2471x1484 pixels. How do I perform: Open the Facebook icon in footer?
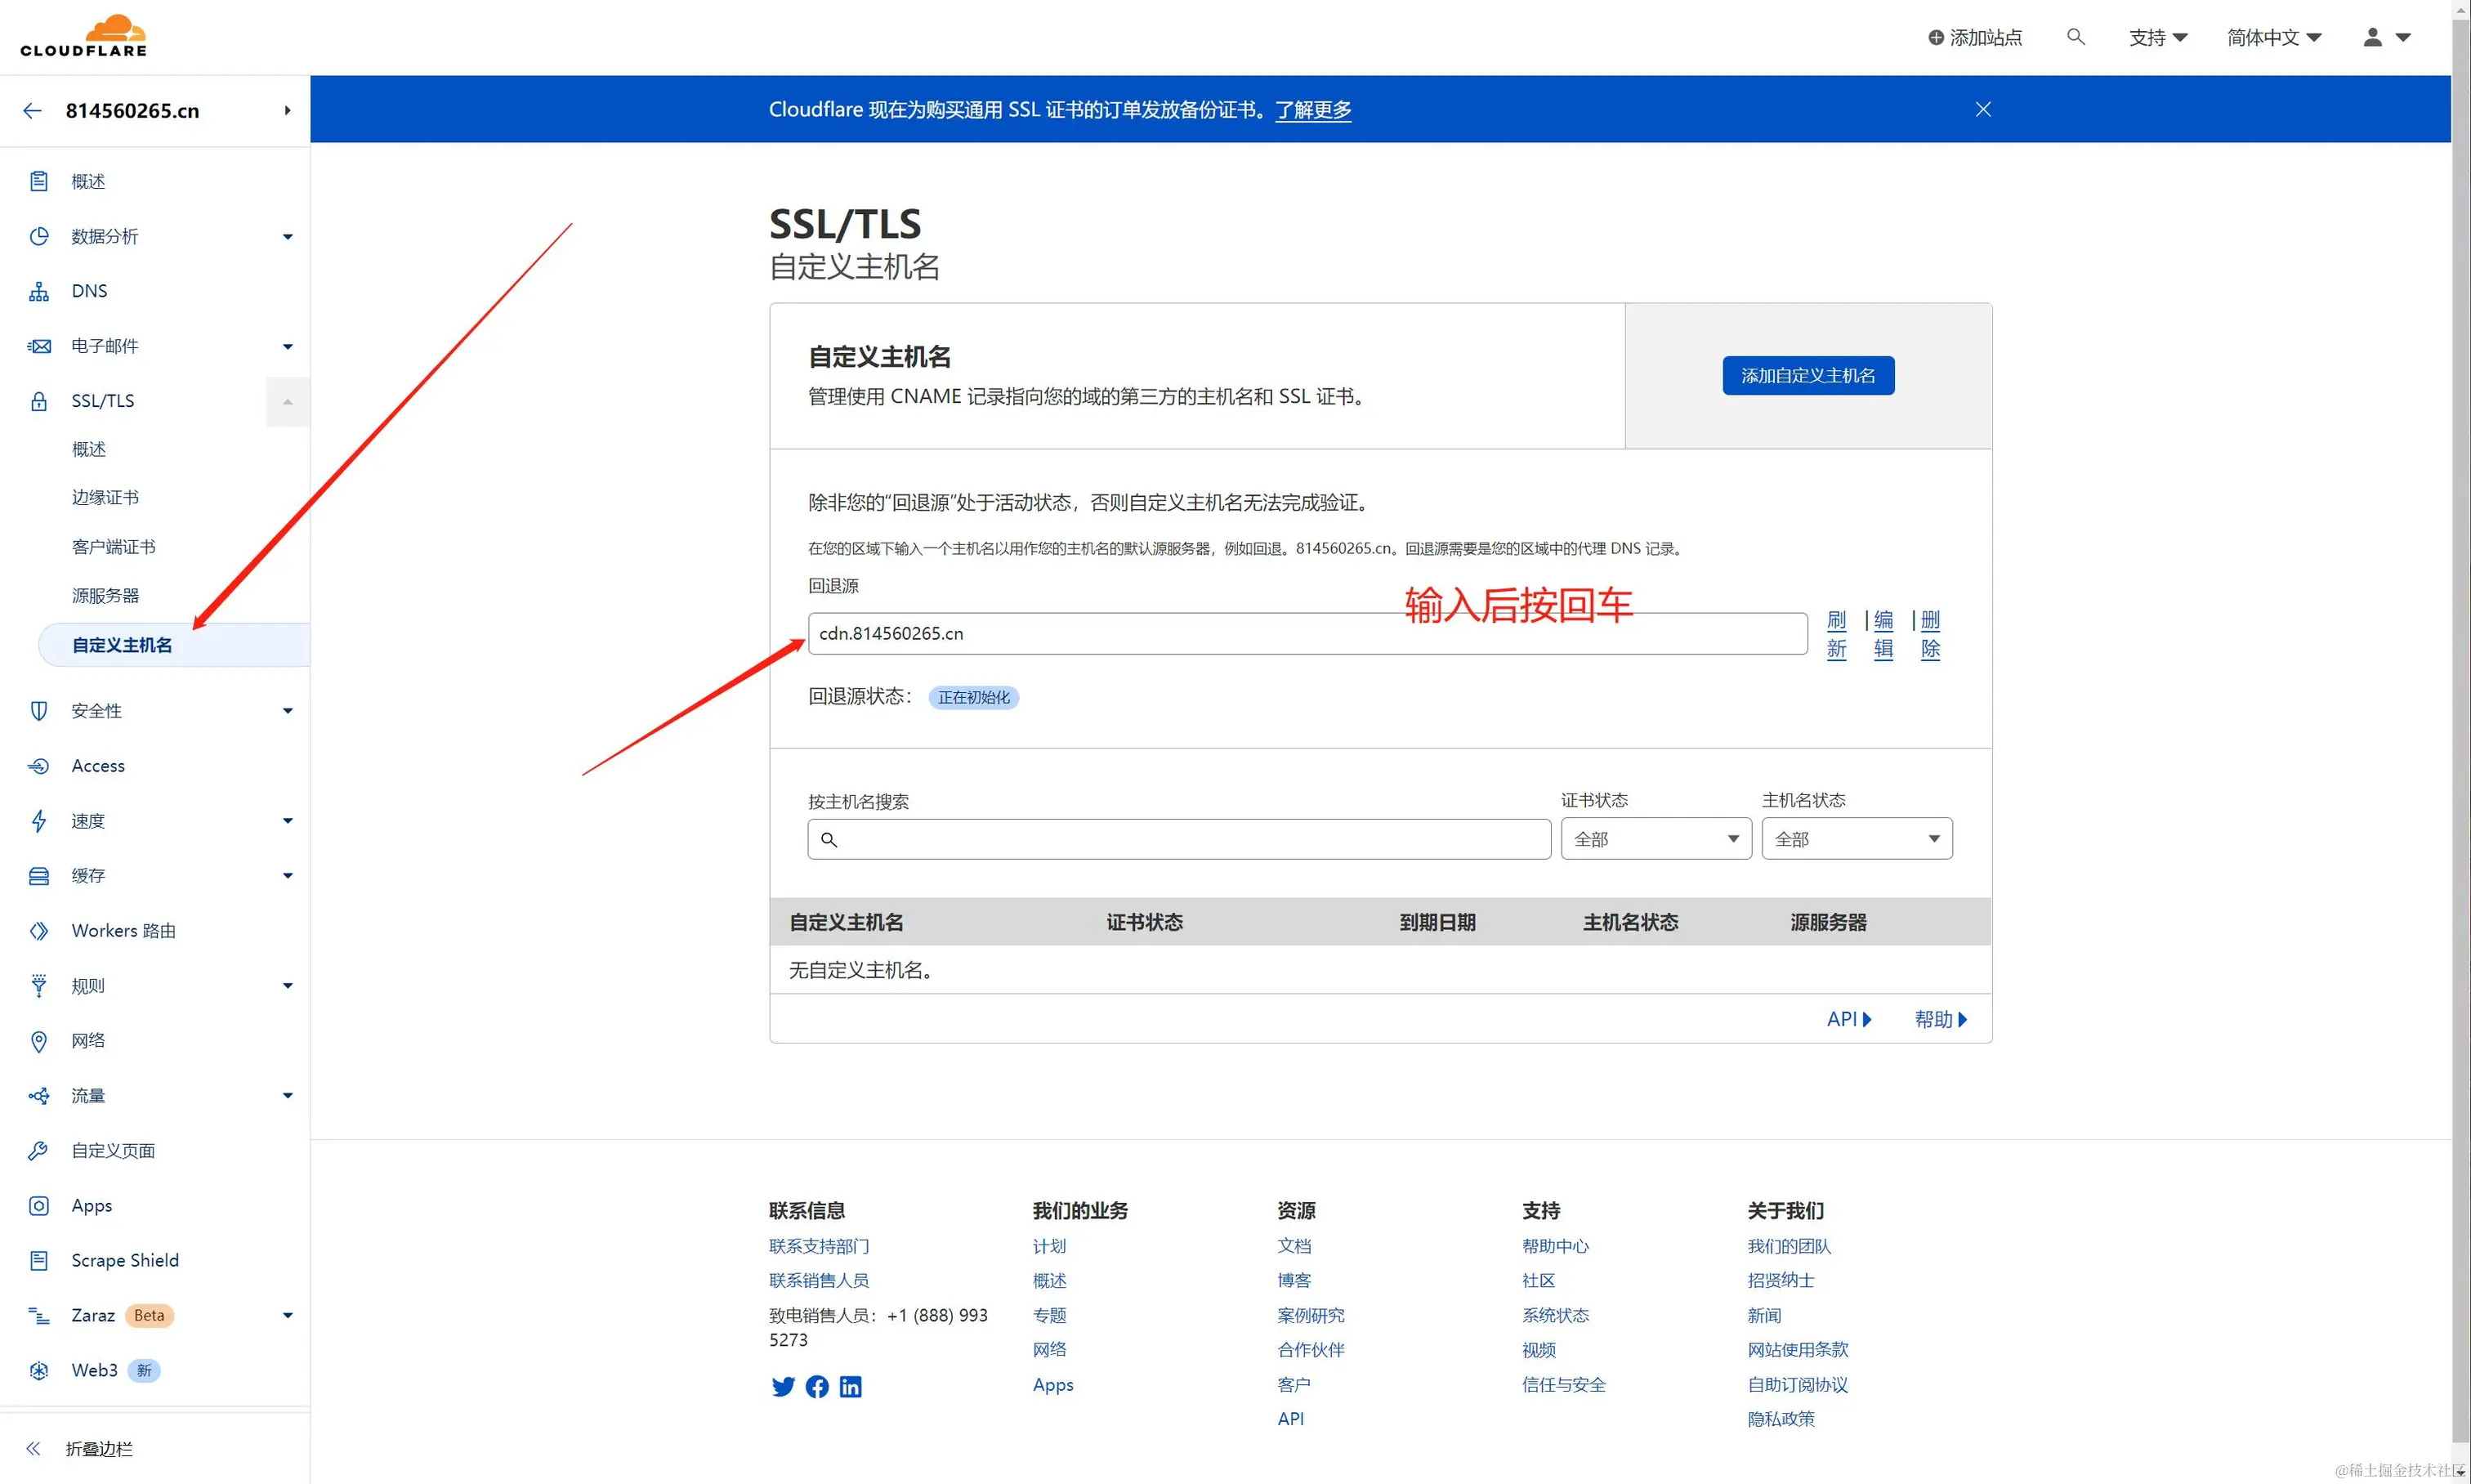(x=817, y=1386)
